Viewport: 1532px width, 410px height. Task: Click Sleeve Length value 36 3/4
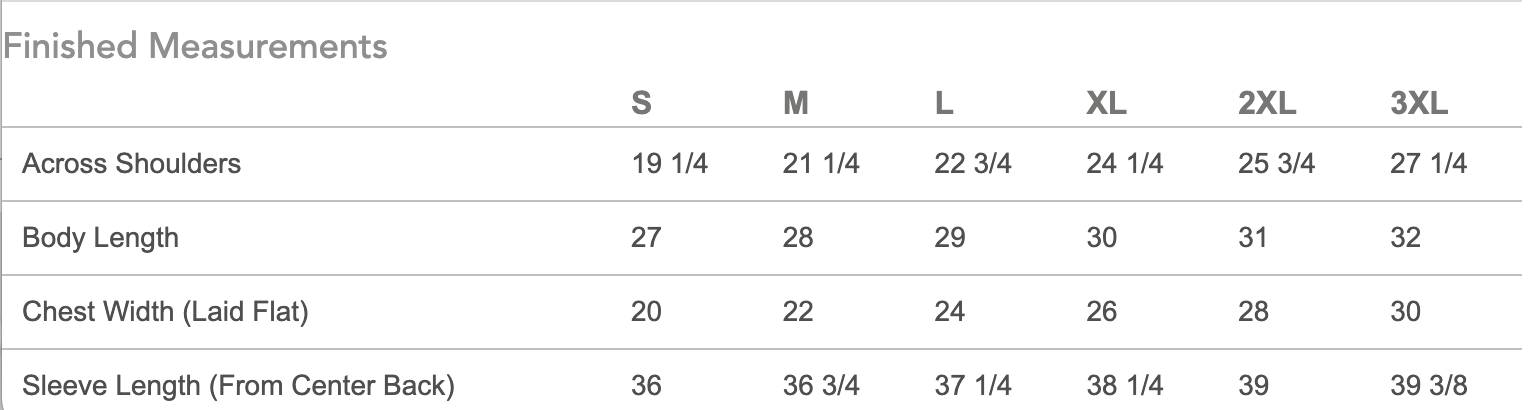[822, 385]
